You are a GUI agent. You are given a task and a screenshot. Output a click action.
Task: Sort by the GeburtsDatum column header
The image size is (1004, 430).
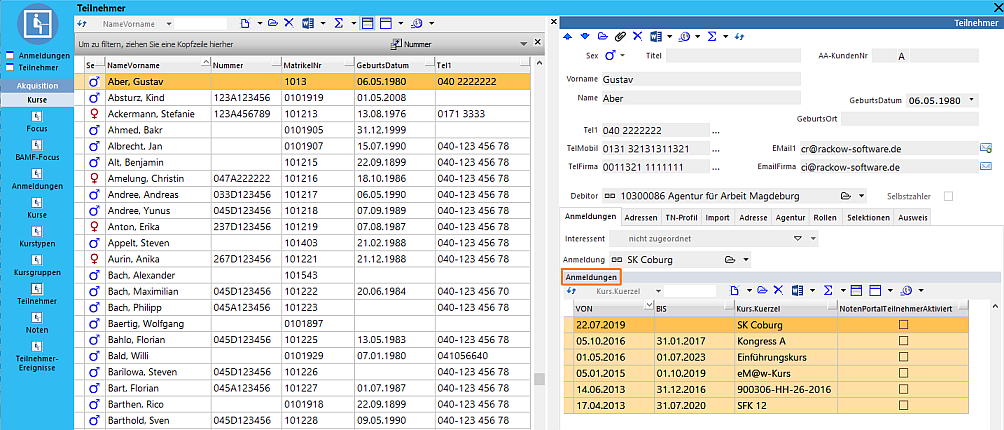pos(393,65)
